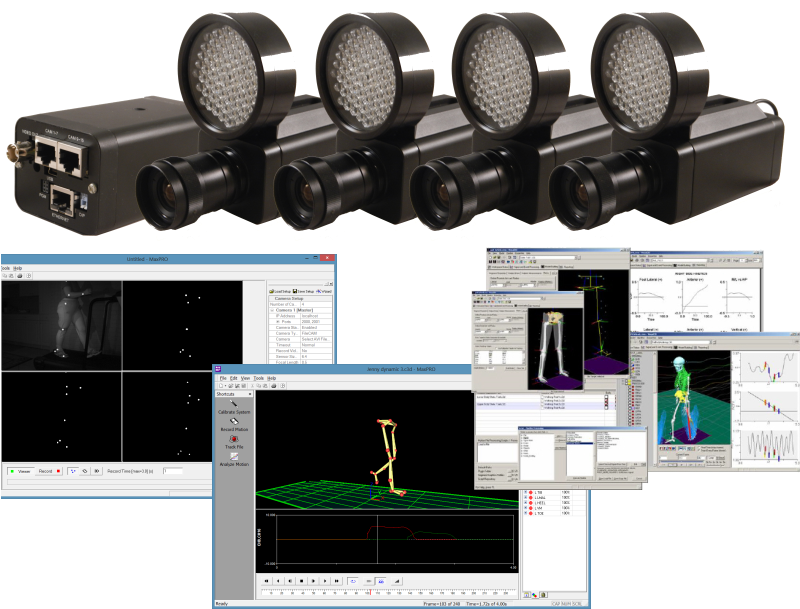Step forward one frame

click(313, 581)
